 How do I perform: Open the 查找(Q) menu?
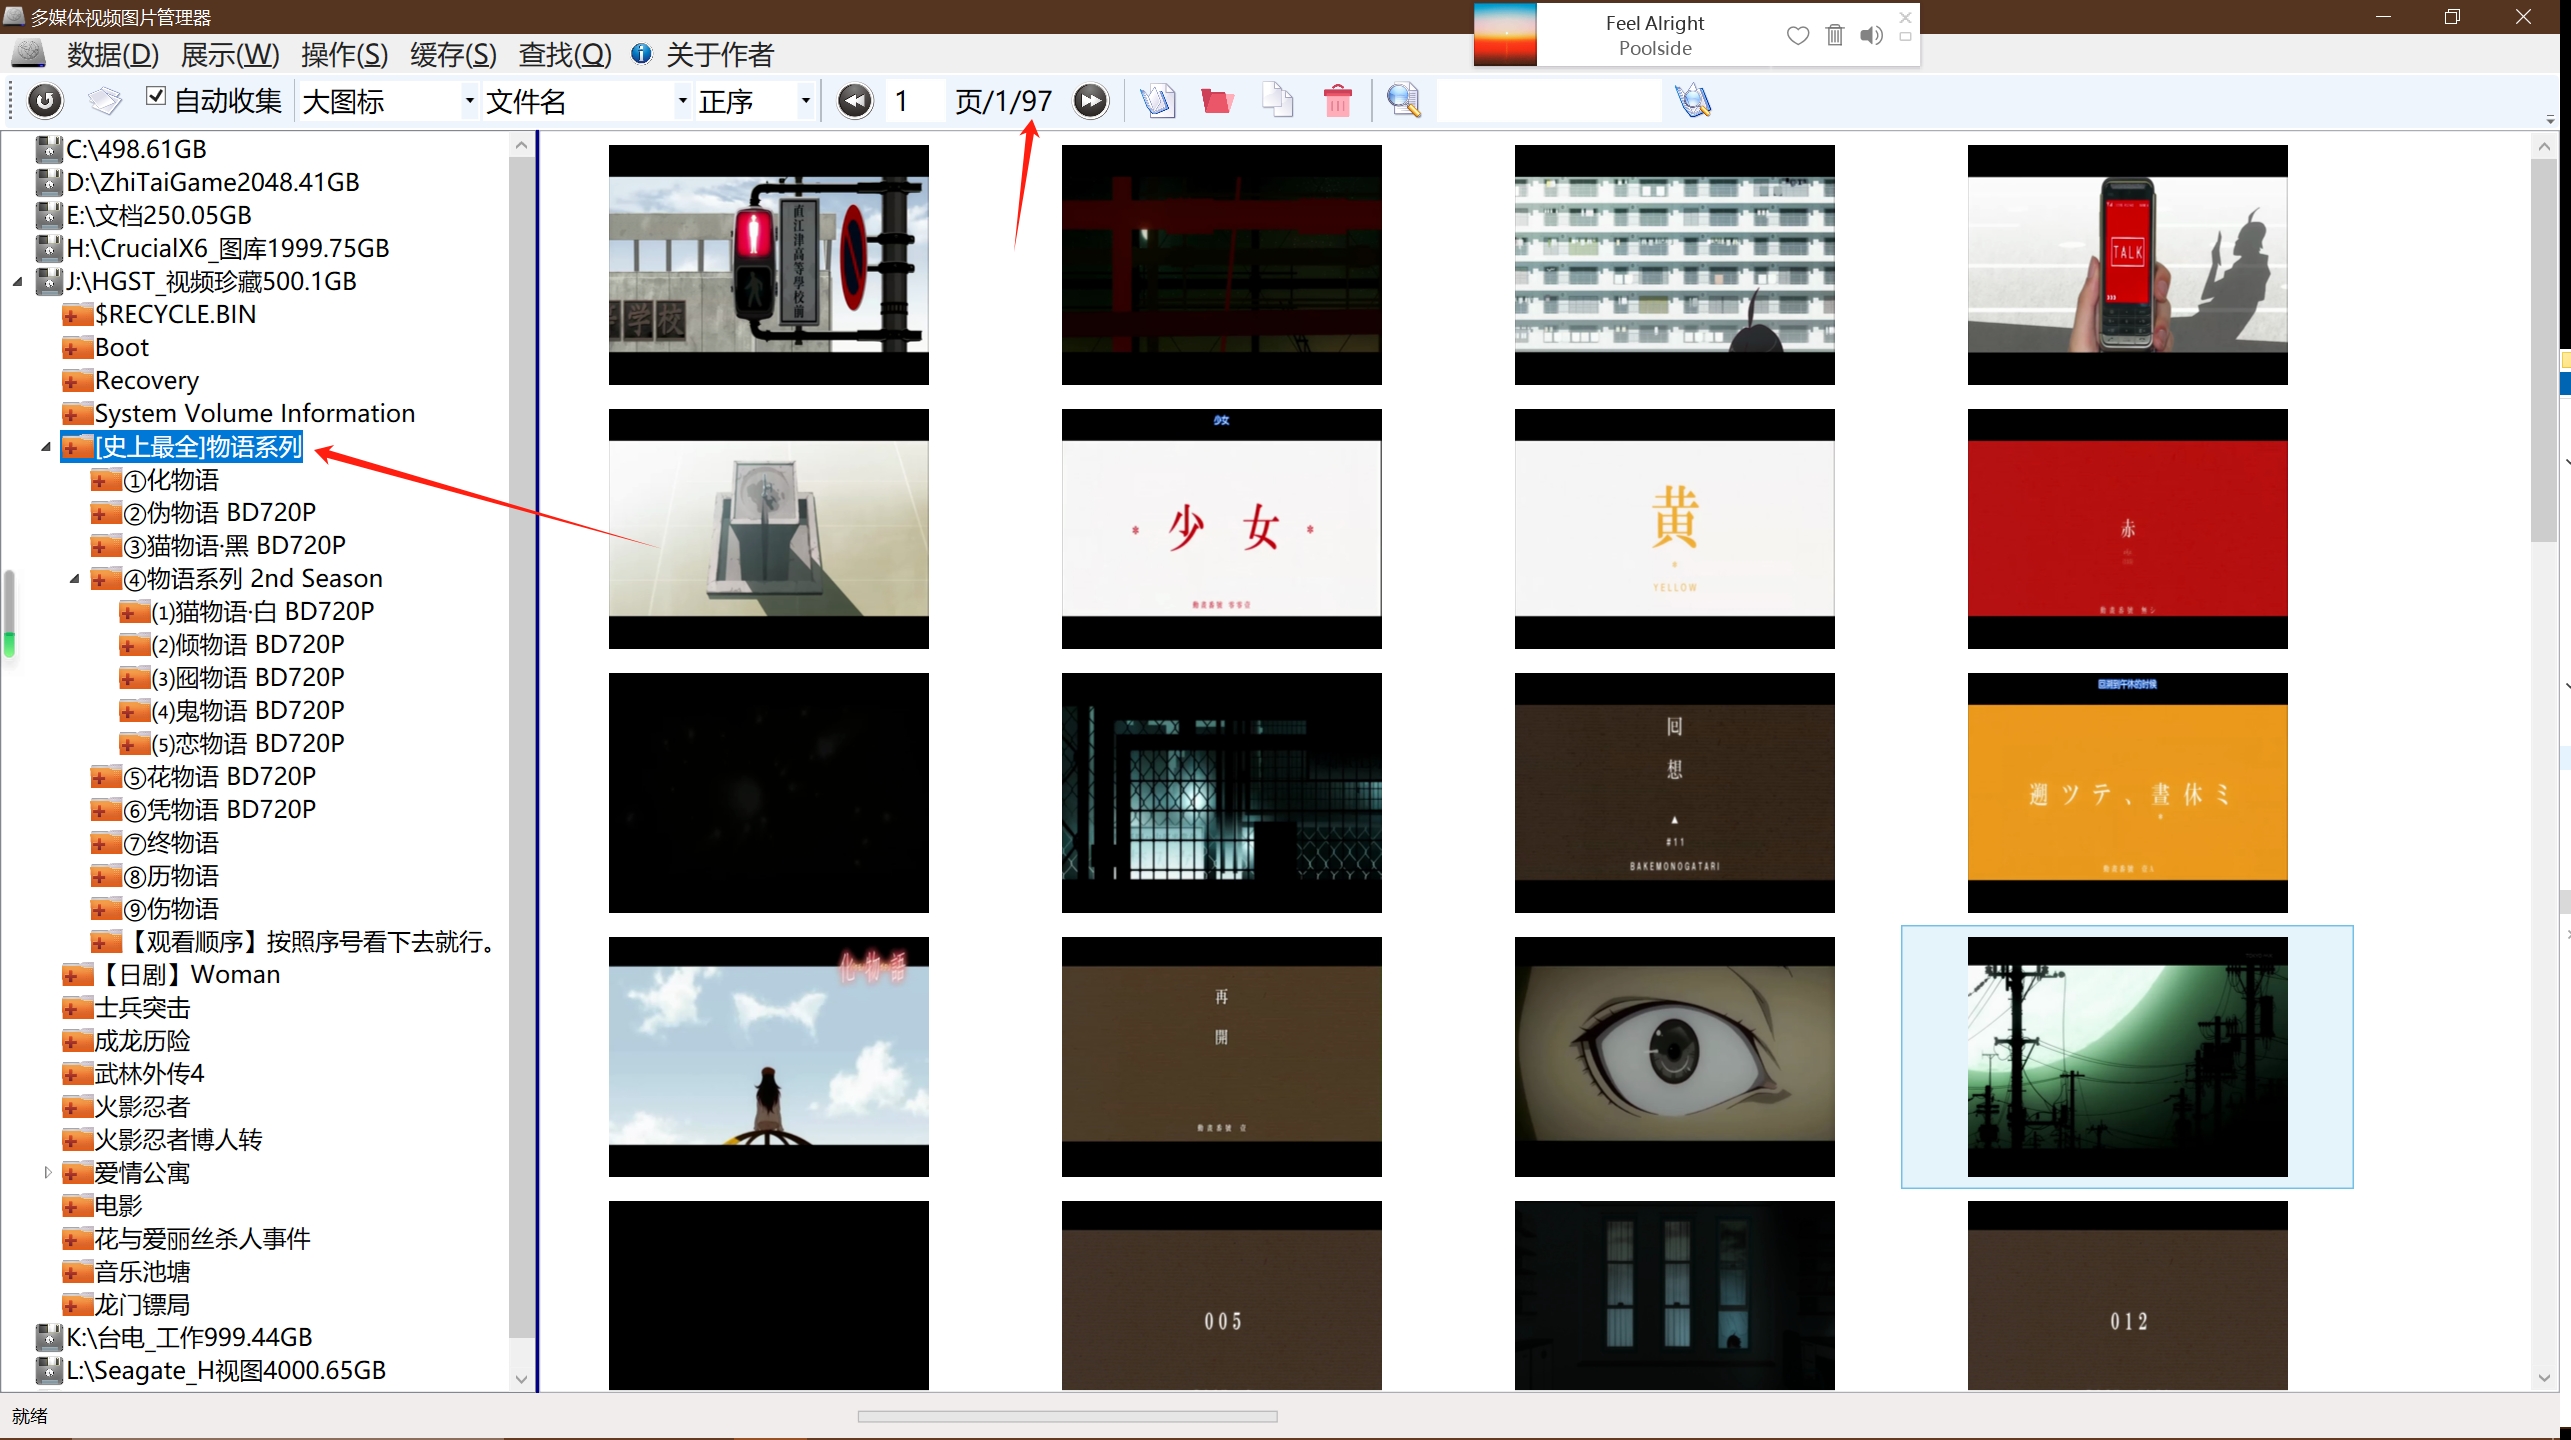[x=566, y=54]
